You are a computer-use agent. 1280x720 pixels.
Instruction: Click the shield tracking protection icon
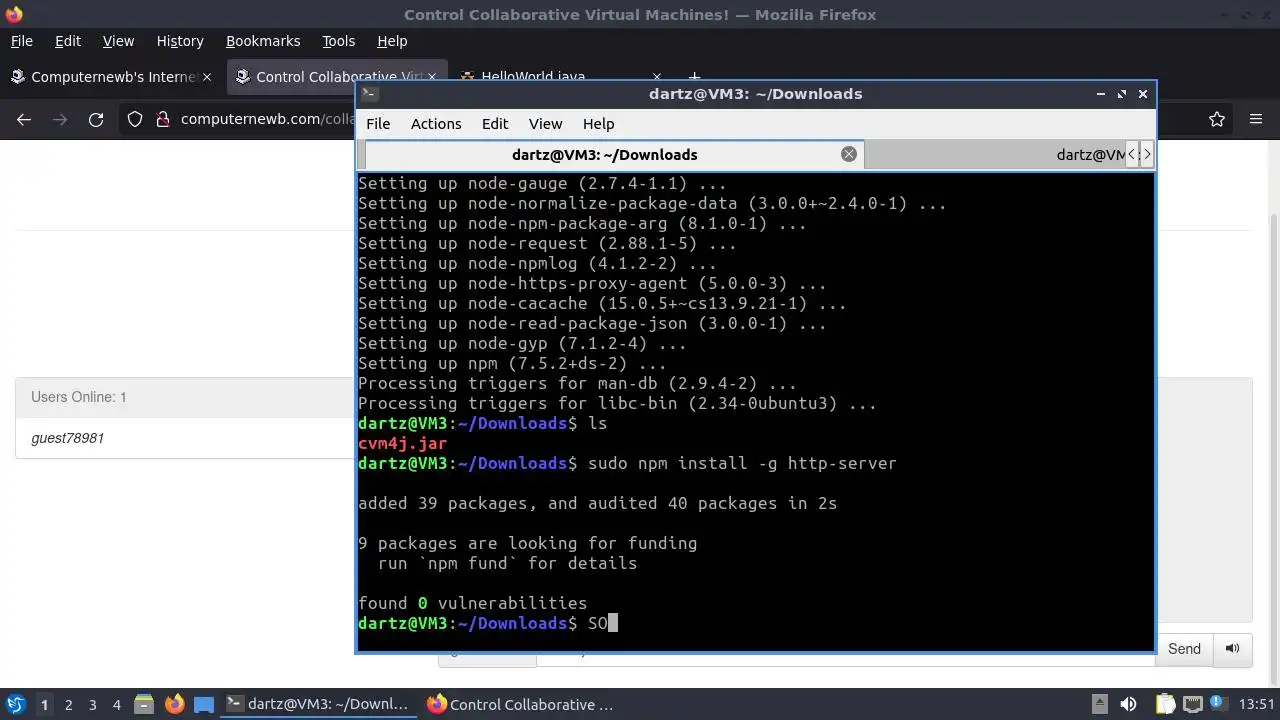pos(135,119)
